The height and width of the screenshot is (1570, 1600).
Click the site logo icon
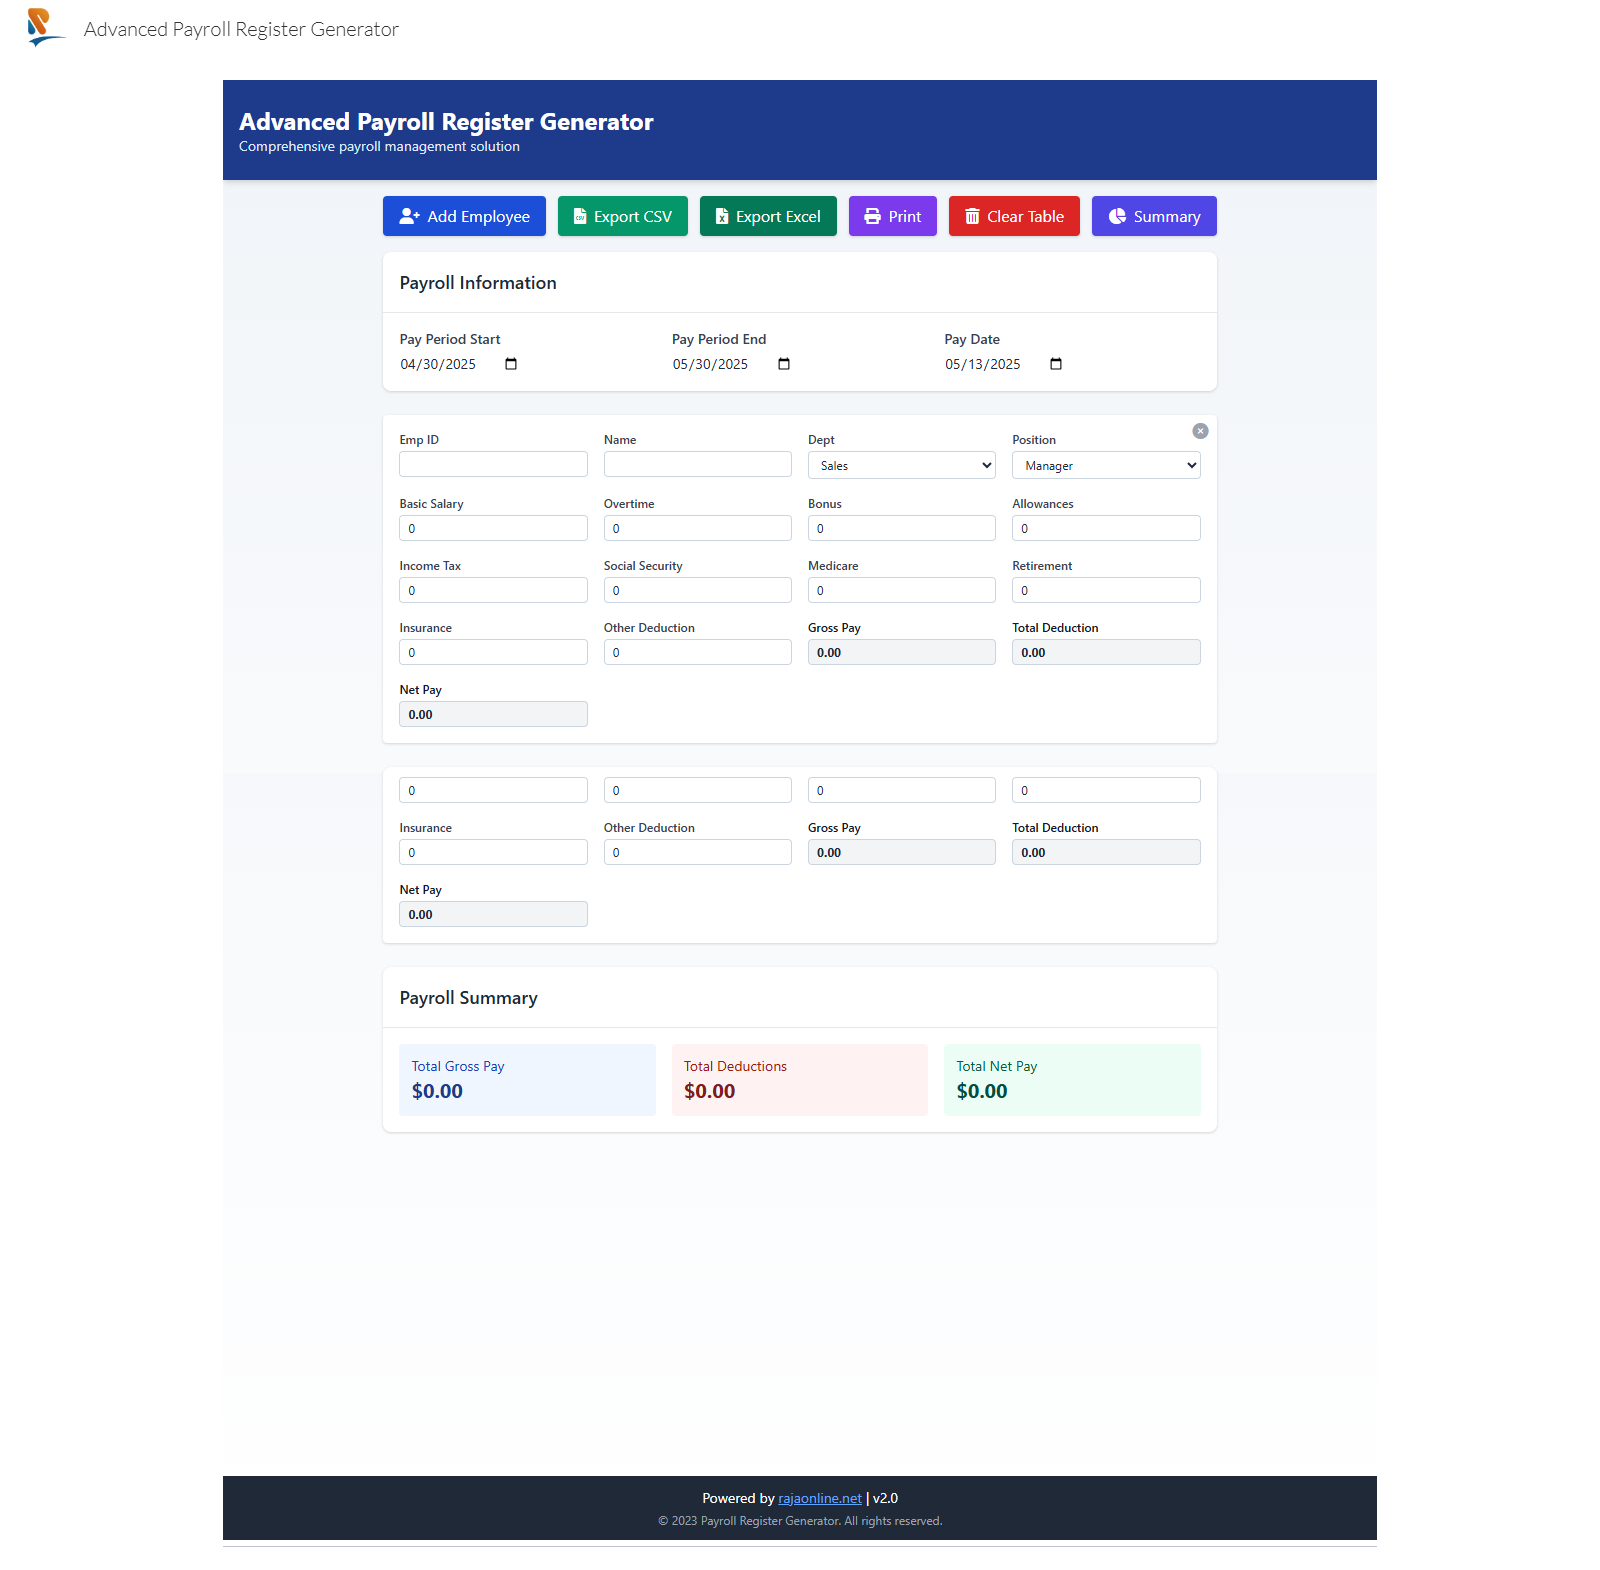coord(45,27)
